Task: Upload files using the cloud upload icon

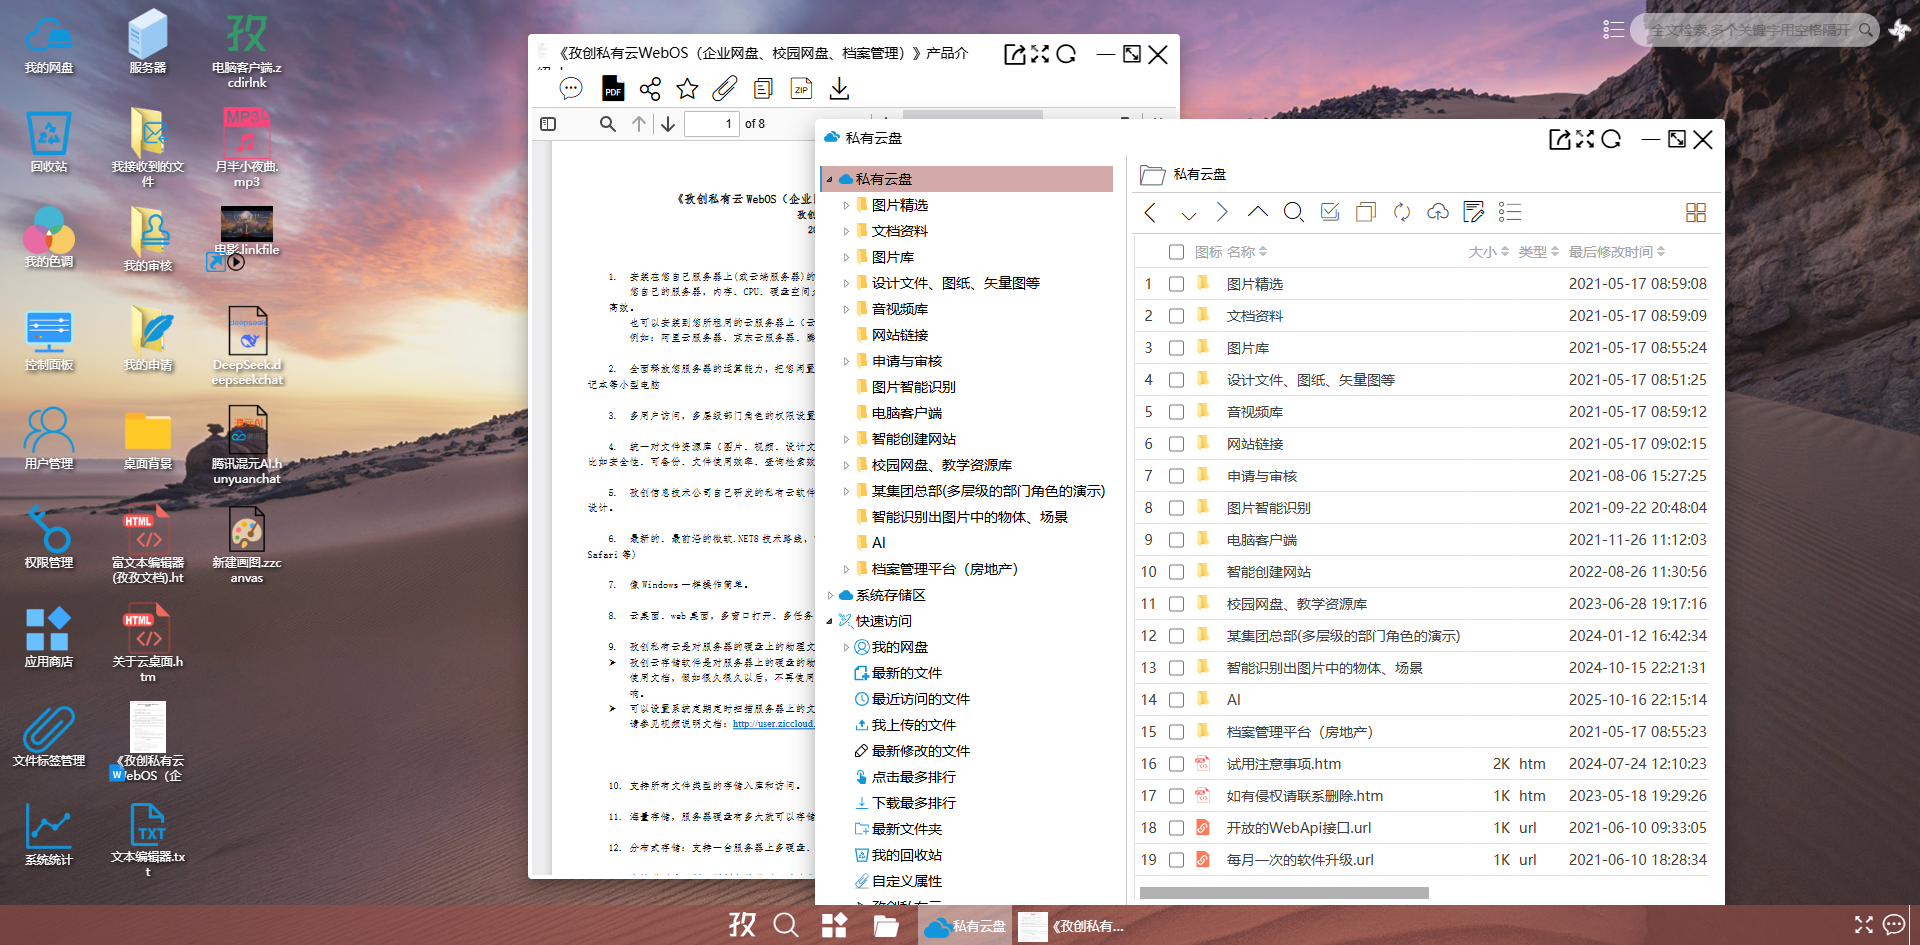Action: pyautogui.click(x=1438, y=212)
